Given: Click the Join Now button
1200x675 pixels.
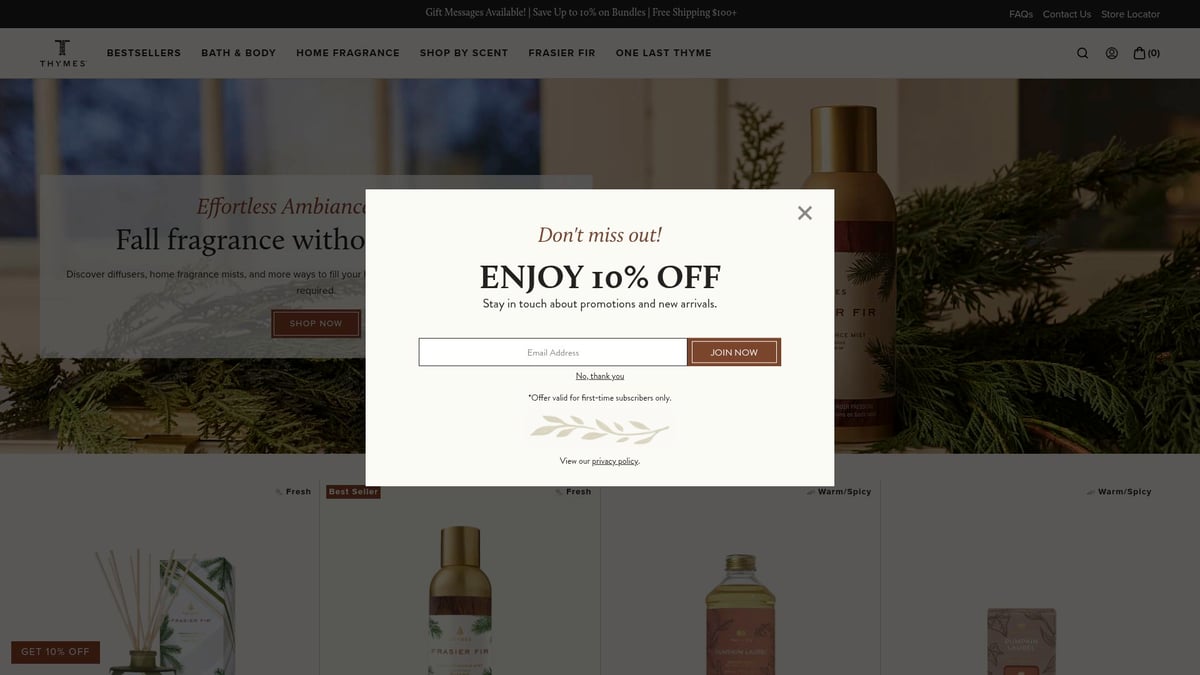Looking at the screenshot, I should 734,352.
